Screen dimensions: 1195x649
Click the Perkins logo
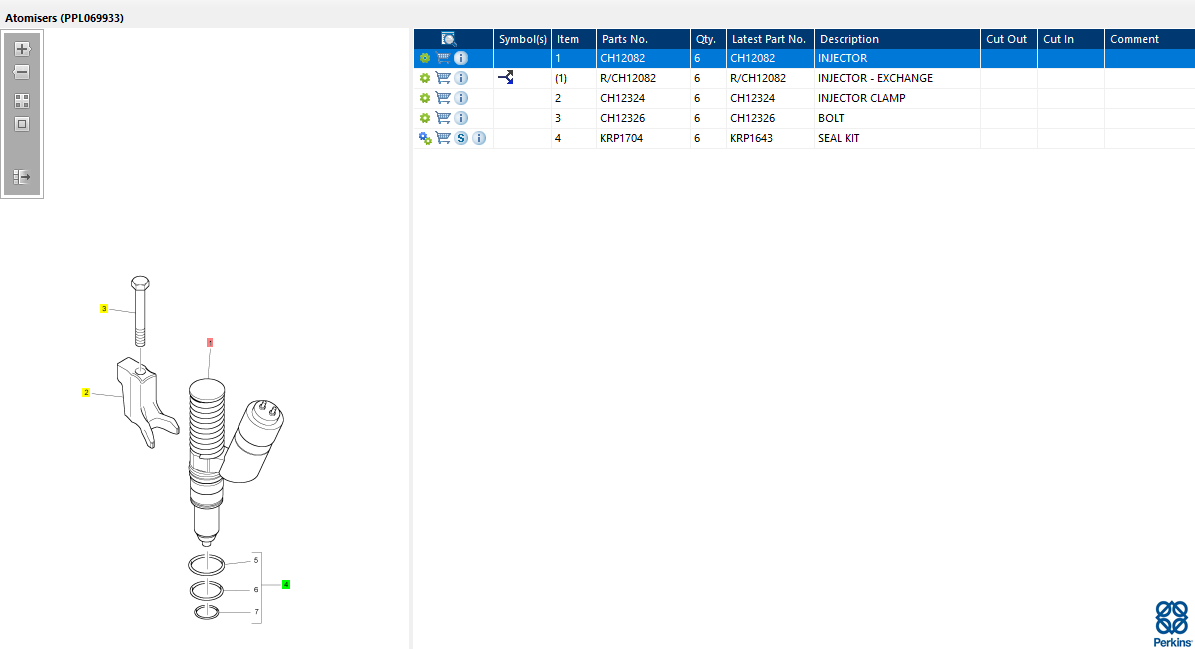pos(1172,624)
